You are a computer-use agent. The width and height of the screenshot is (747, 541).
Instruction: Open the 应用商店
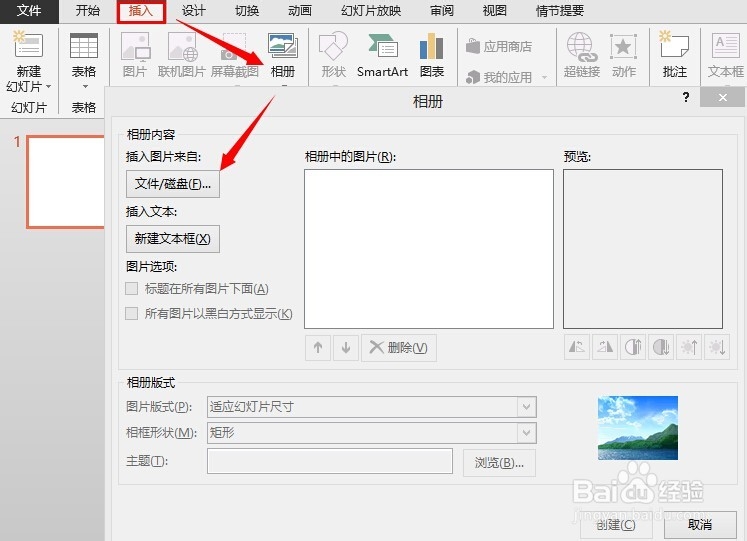coord(498,46)
